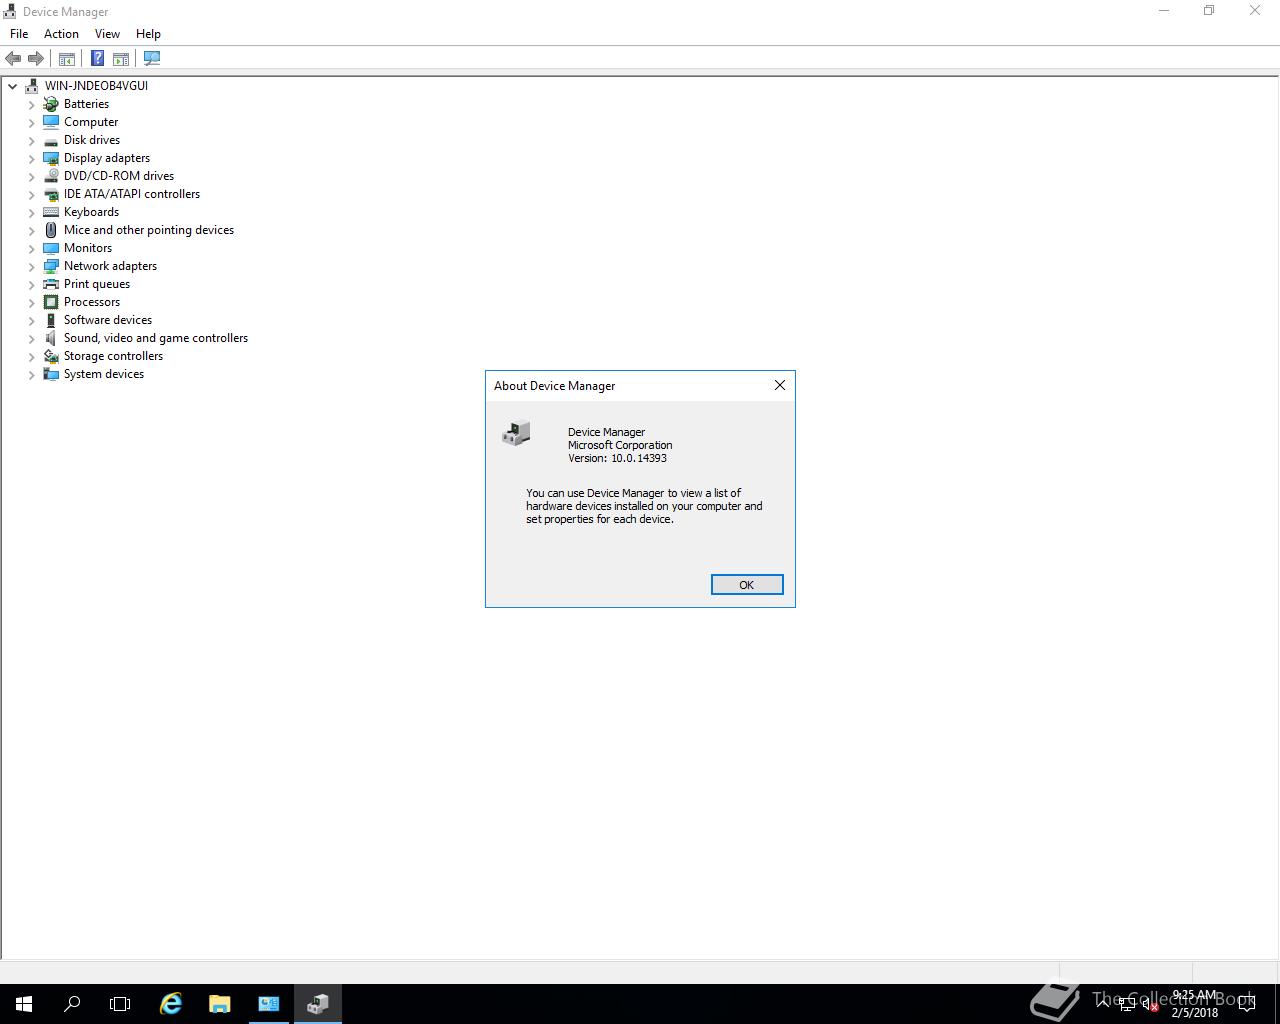1280x1024 pixels.
Task: Click the Forward arrow toolbar icon
Action: point(36,59)
